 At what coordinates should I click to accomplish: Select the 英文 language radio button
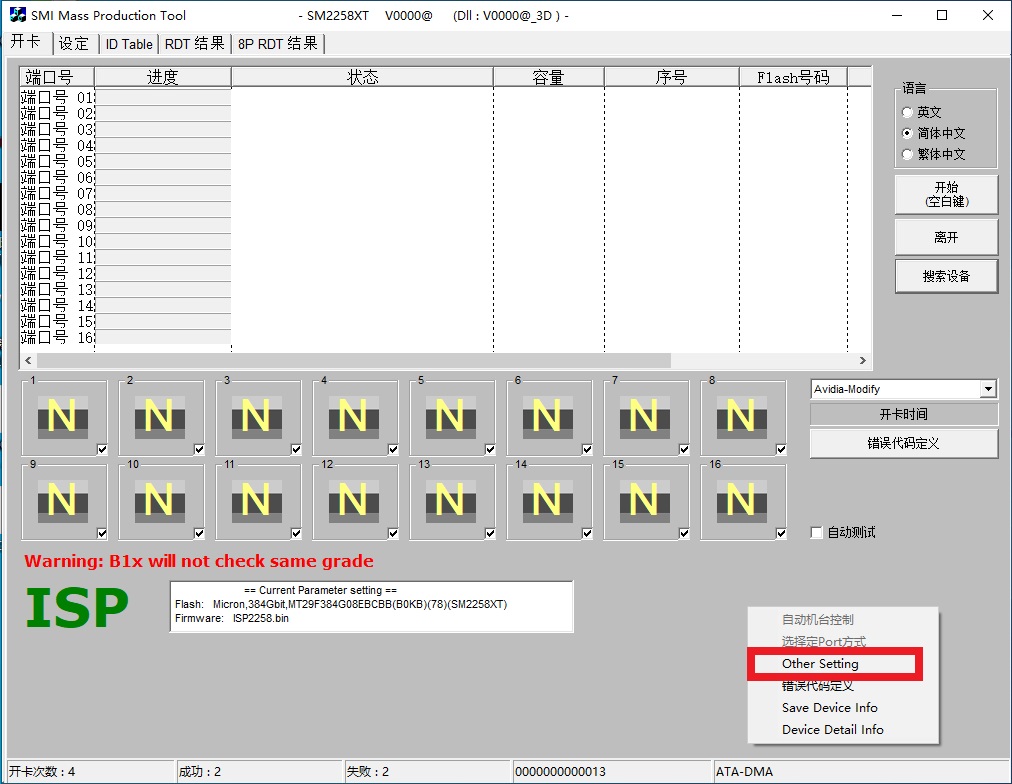(908, 113)
